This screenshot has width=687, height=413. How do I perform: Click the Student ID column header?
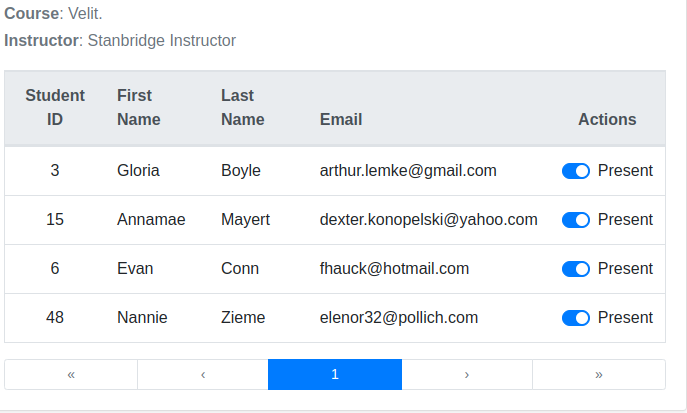[55, 107]
